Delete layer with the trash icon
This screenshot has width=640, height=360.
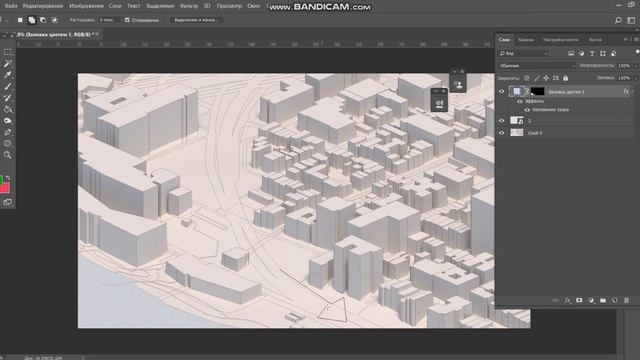(627, 300)
